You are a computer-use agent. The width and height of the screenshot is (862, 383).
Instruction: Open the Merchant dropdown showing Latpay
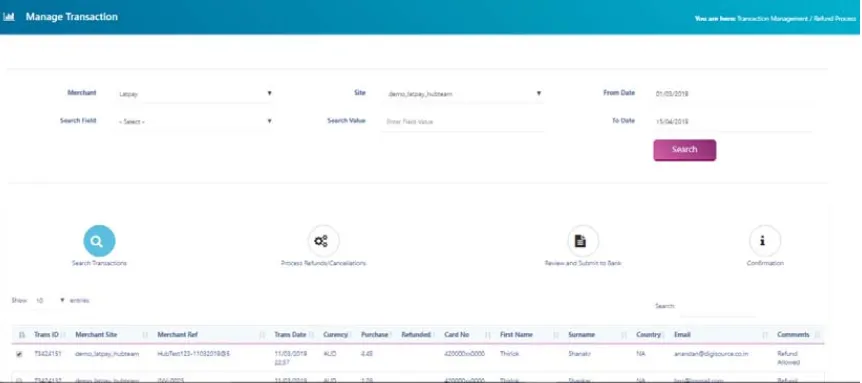point(195,93)
